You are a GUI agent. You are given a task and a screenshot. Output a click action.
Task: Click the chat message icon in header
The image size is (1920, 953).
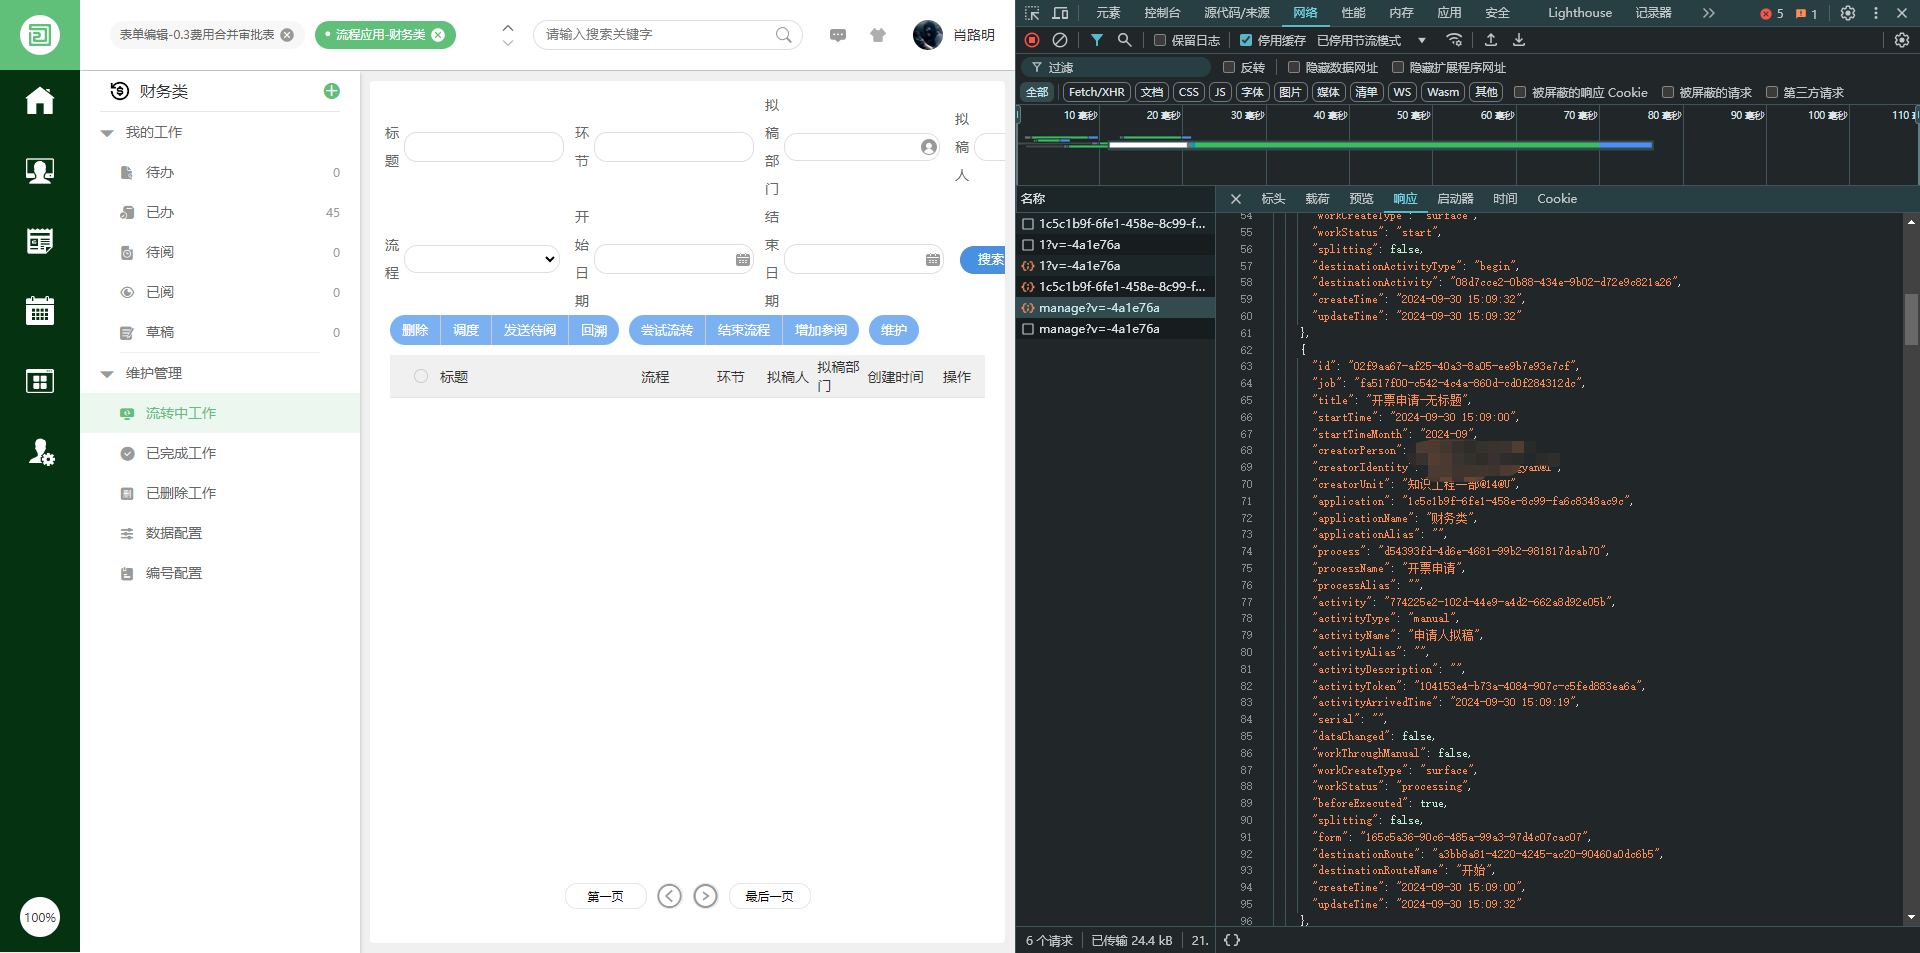pos(838,35)
